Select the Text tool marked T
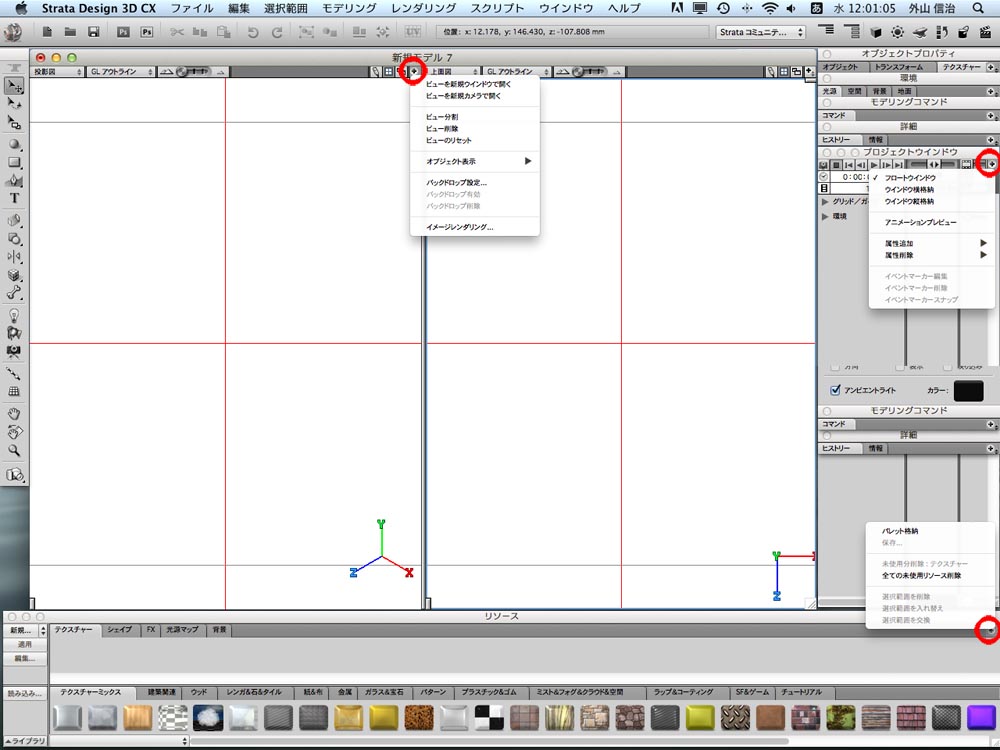This screenshot has height=750, width=1000. click(x=14, y=198)
